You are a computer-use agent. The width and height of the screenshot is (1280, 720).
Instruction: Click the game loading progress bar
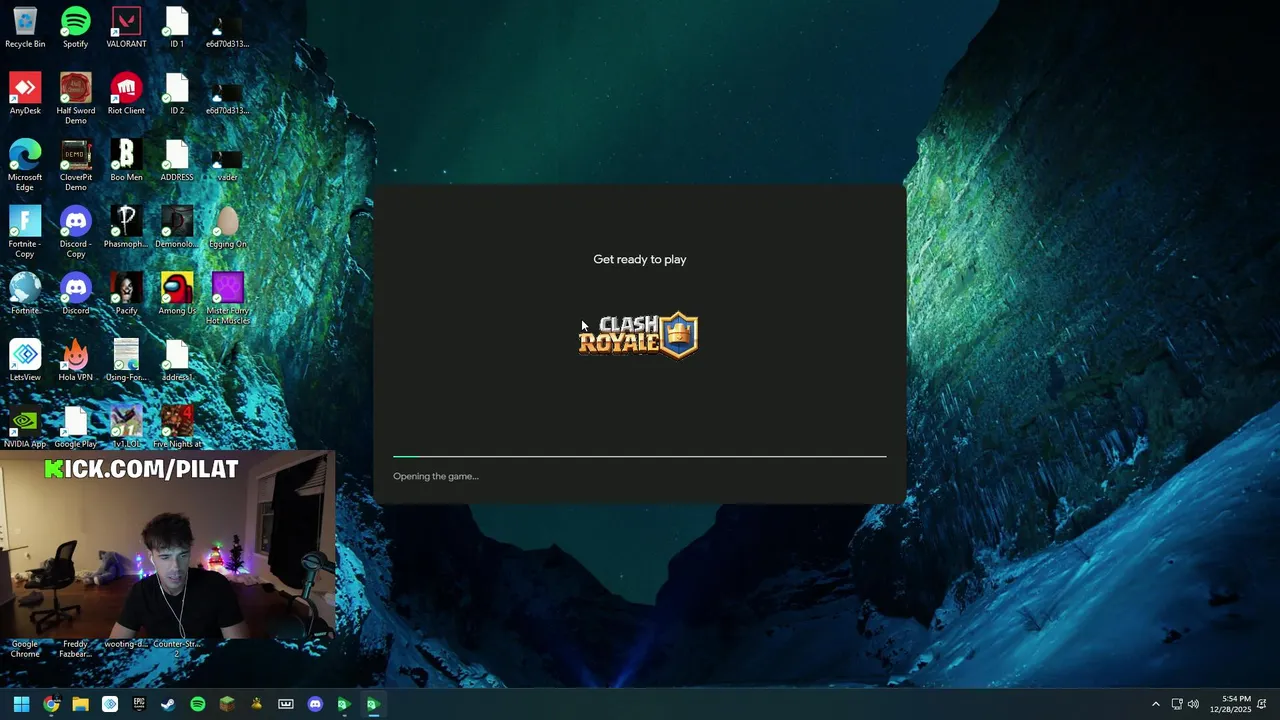[640, 456]
